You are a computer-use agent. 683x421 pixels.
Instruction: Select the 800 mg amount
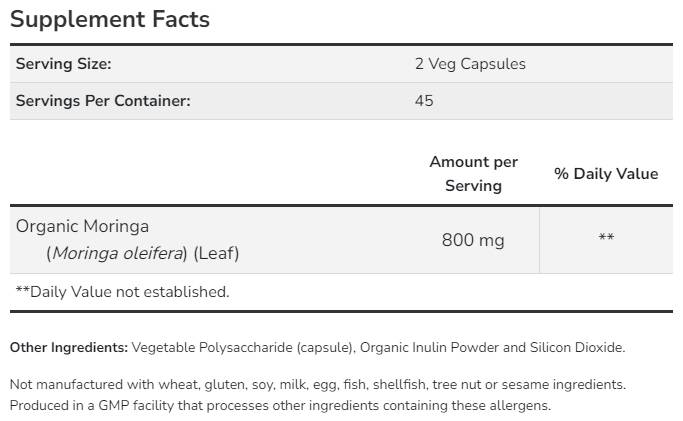tap(473, 240)
